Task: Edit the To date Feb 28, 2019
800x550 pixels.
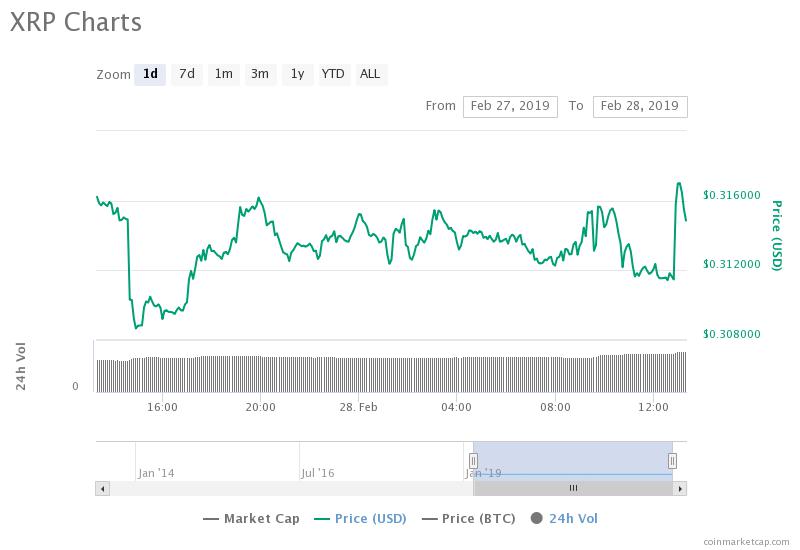Action: [640, 107]
